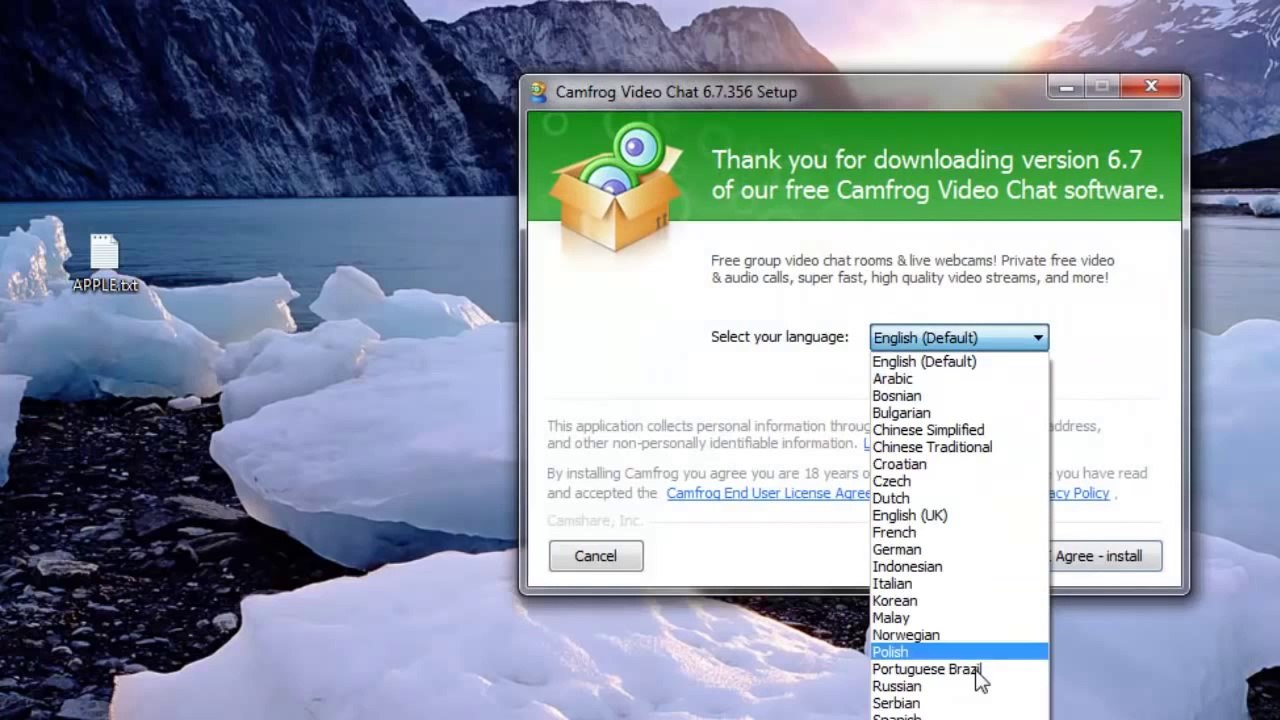Choose Chinese Simplified language option
The height and width of the screenshot is (720, 1280).
tap(960, 430)
